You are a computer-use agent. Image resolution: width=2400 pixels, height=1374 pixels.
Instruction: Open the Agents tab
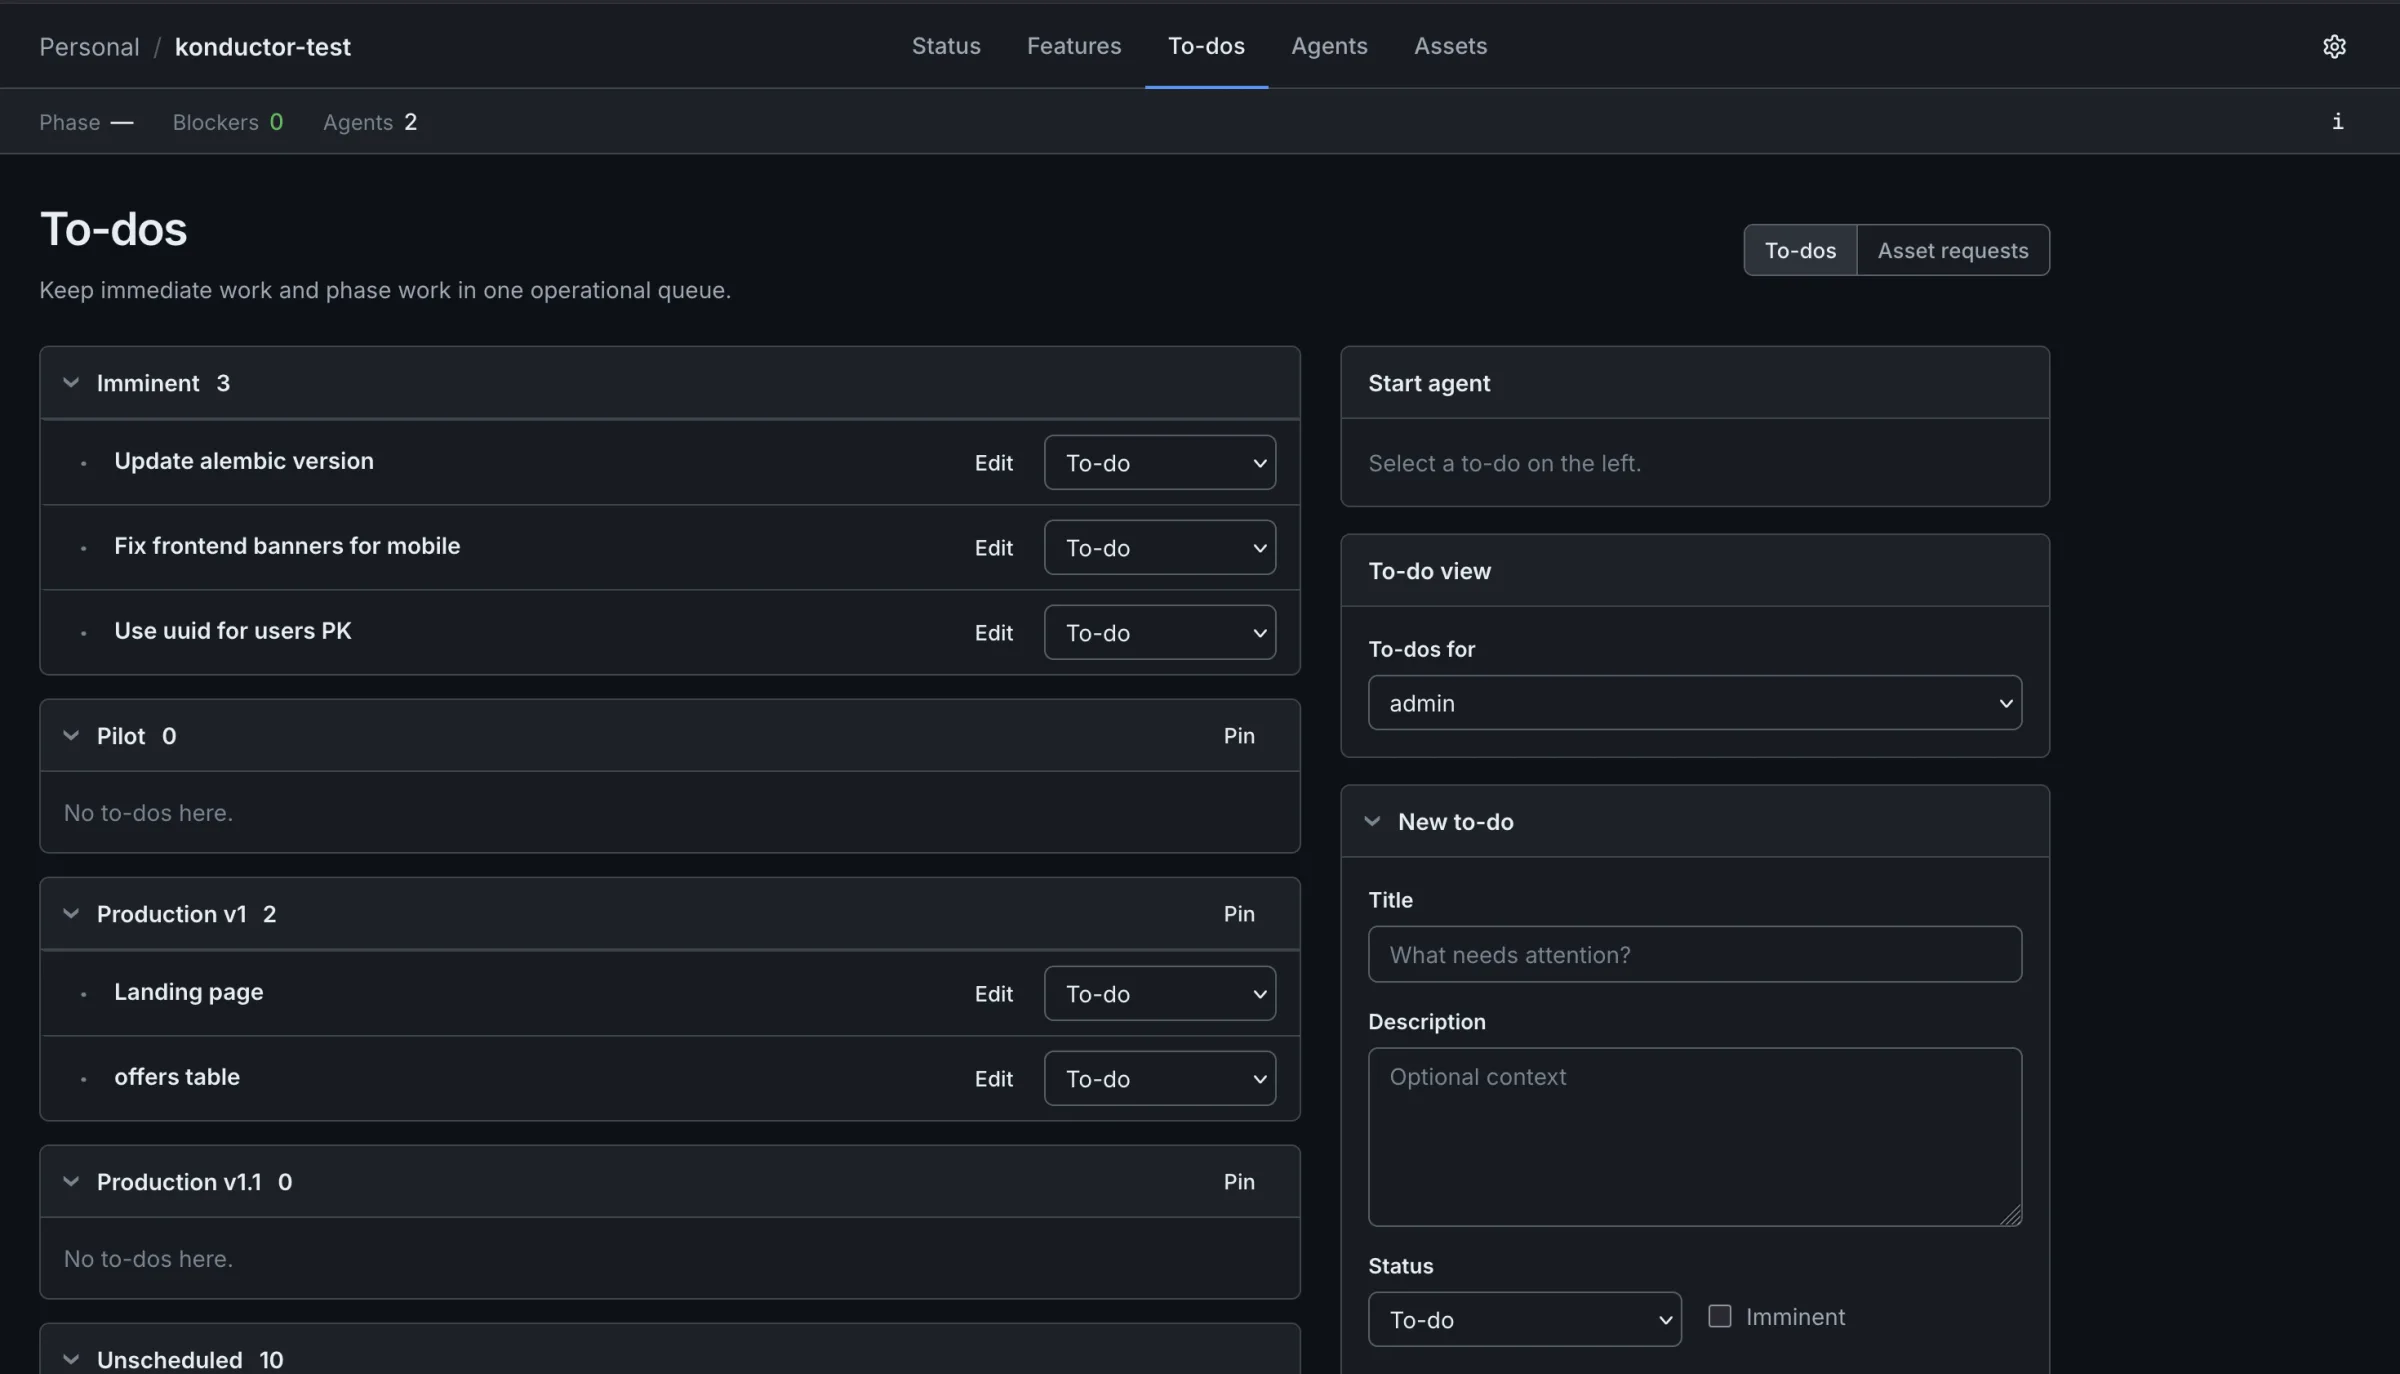click(x=1329, y=46)
